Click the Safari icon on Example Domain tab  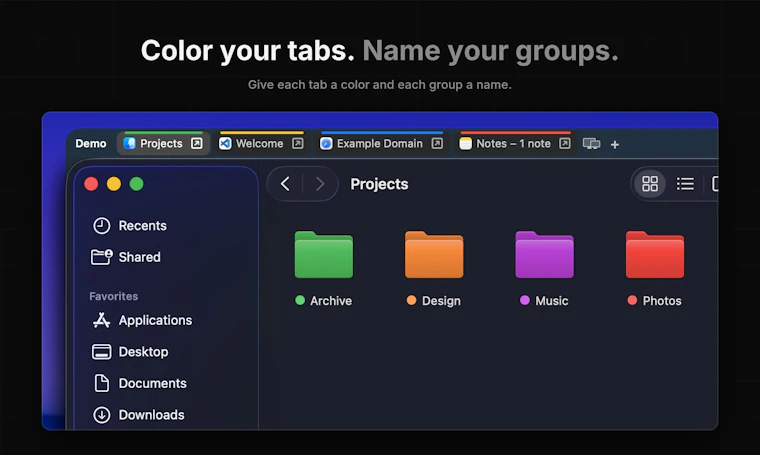[x=326, y=143]
